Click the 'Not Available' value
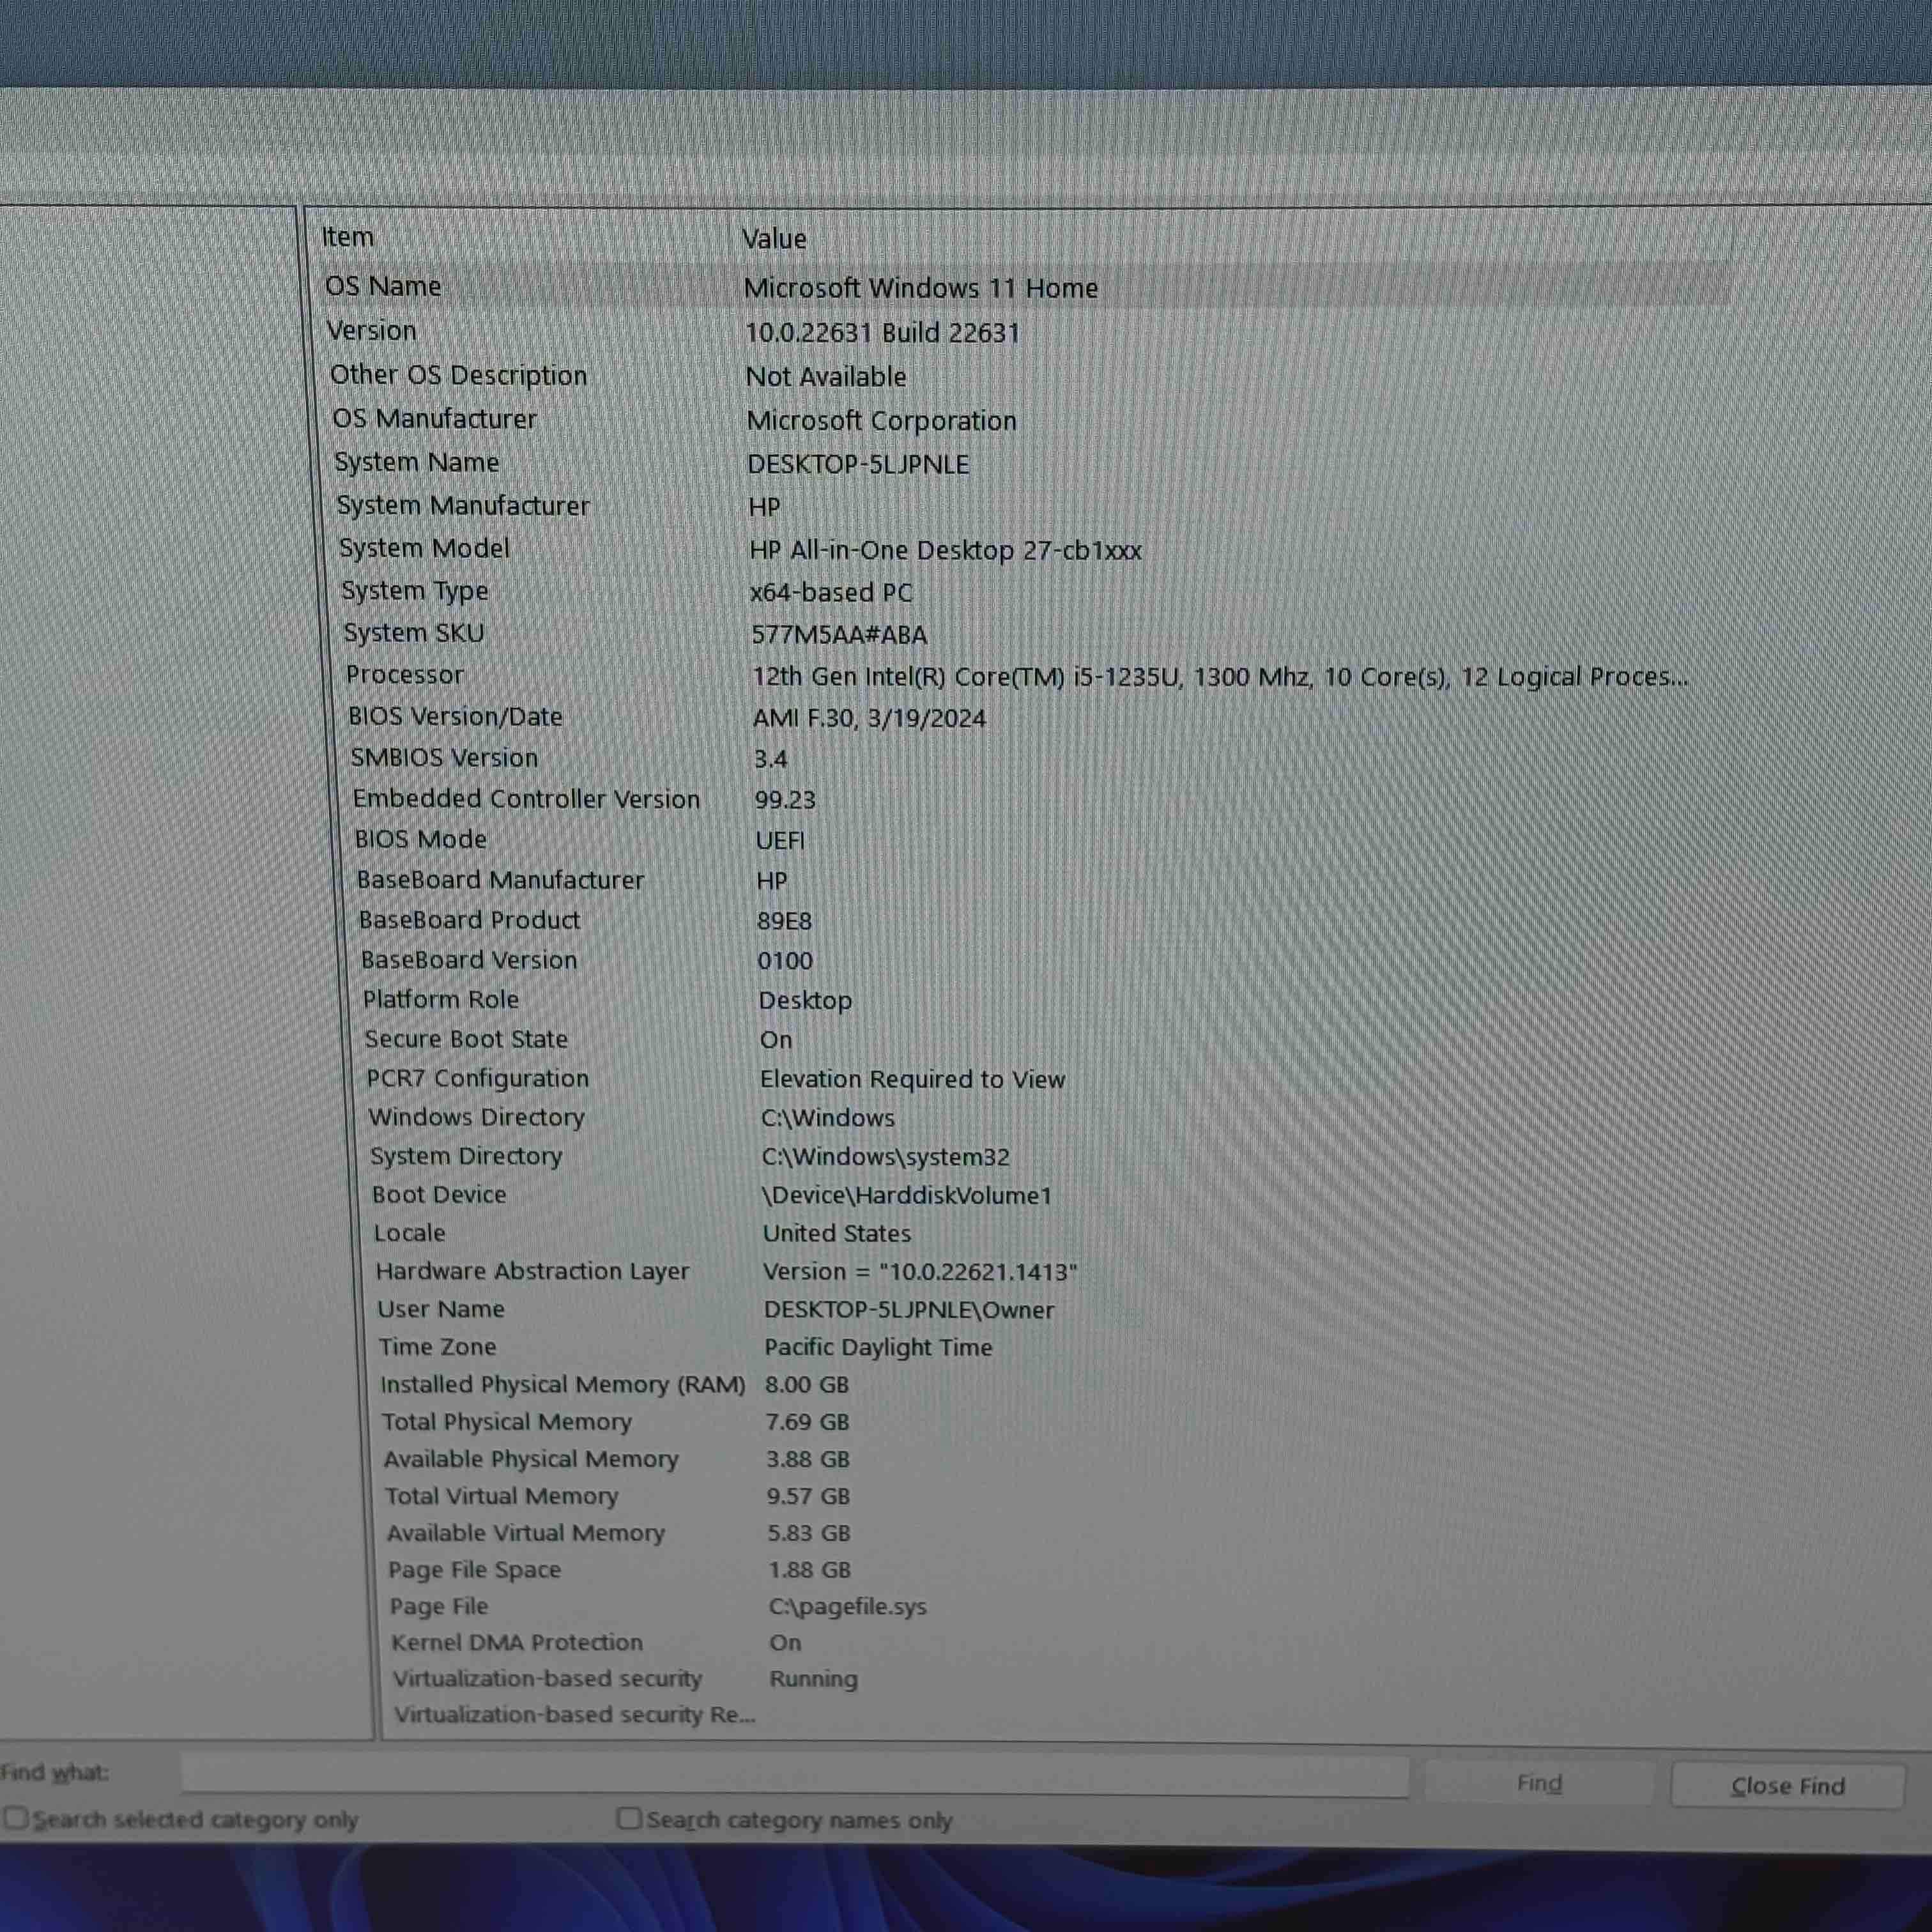Screen dimensions: 1932x1932 826,377
